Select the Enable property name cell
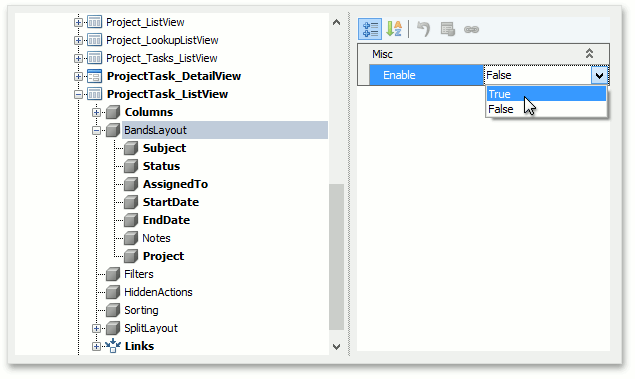The height and width of the screenshot is (379, 635). [426, 75]
